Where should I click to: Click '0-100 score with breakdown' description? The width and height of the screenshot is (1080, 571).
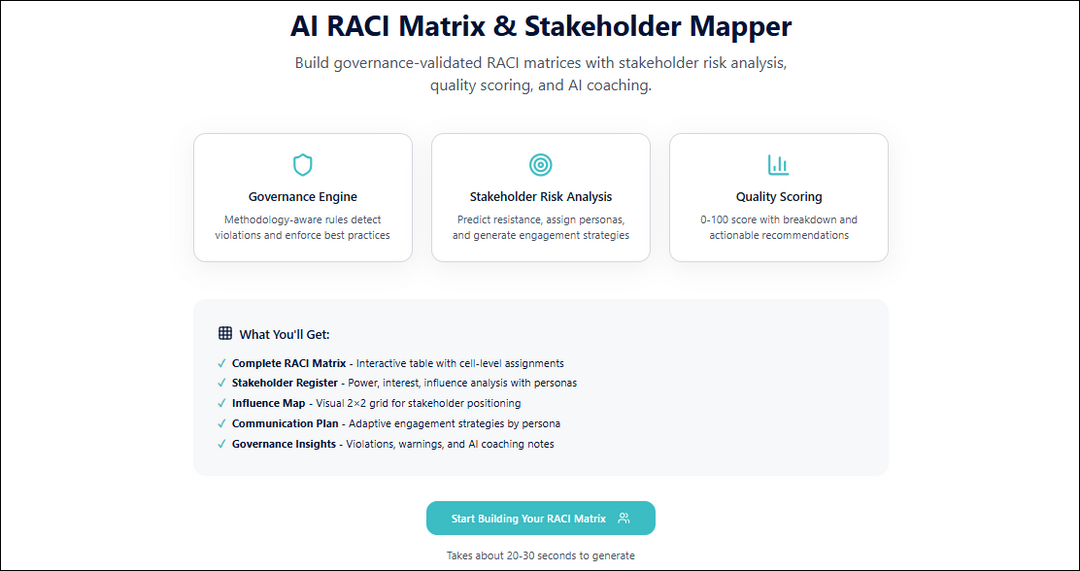(779, 227)
